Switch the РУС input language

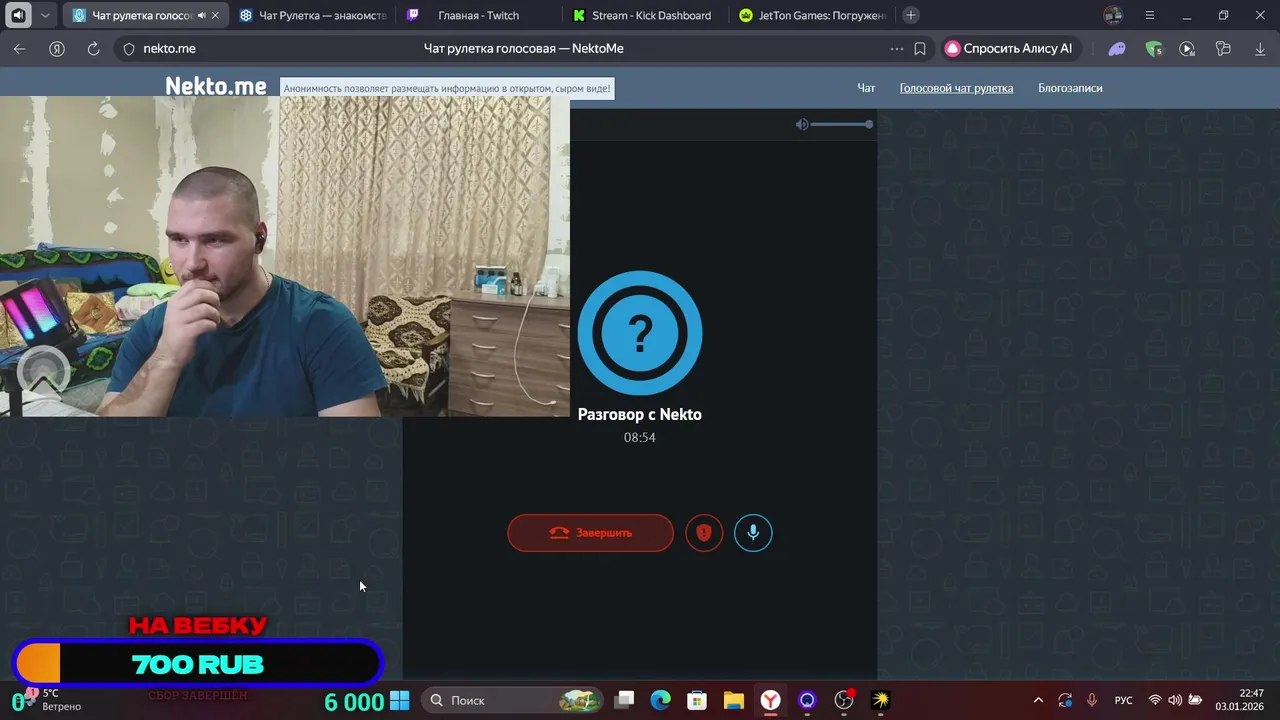coord(1124,700)
